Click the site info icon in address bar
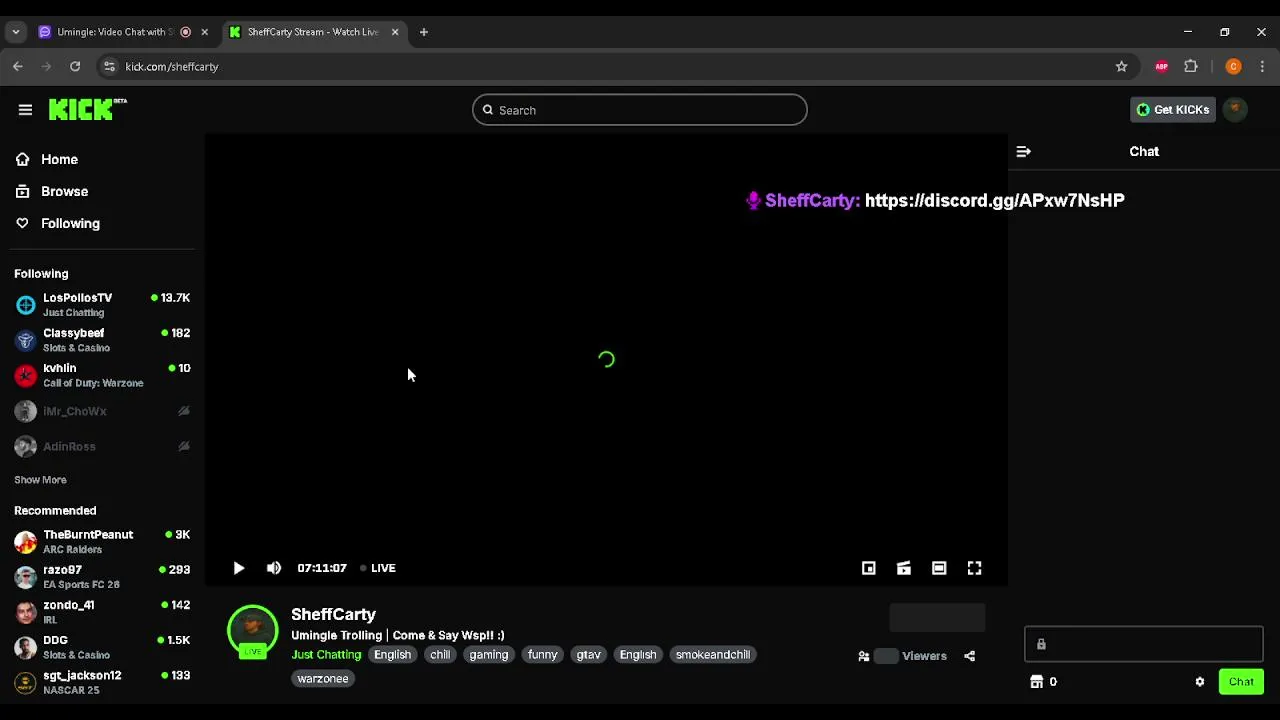Image resolution: width=1280 pixels, height=720 pixels. [110, 66]
